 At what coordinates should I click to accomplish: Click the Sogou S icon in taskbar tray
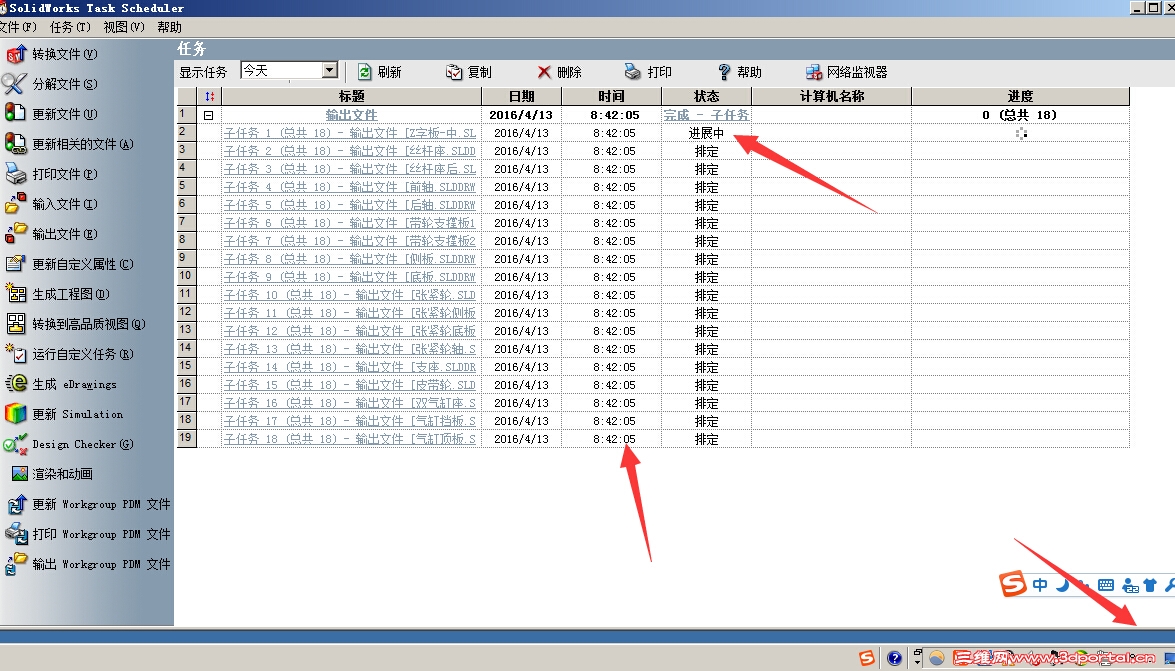coord(867,658)
